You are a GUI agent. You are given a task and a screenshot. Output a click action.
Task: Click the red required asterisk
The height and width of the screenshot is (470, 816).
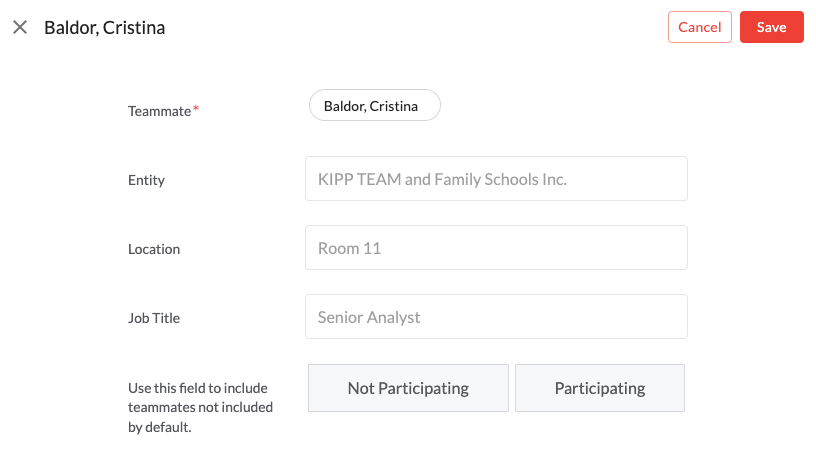click(x=196, y=110)
